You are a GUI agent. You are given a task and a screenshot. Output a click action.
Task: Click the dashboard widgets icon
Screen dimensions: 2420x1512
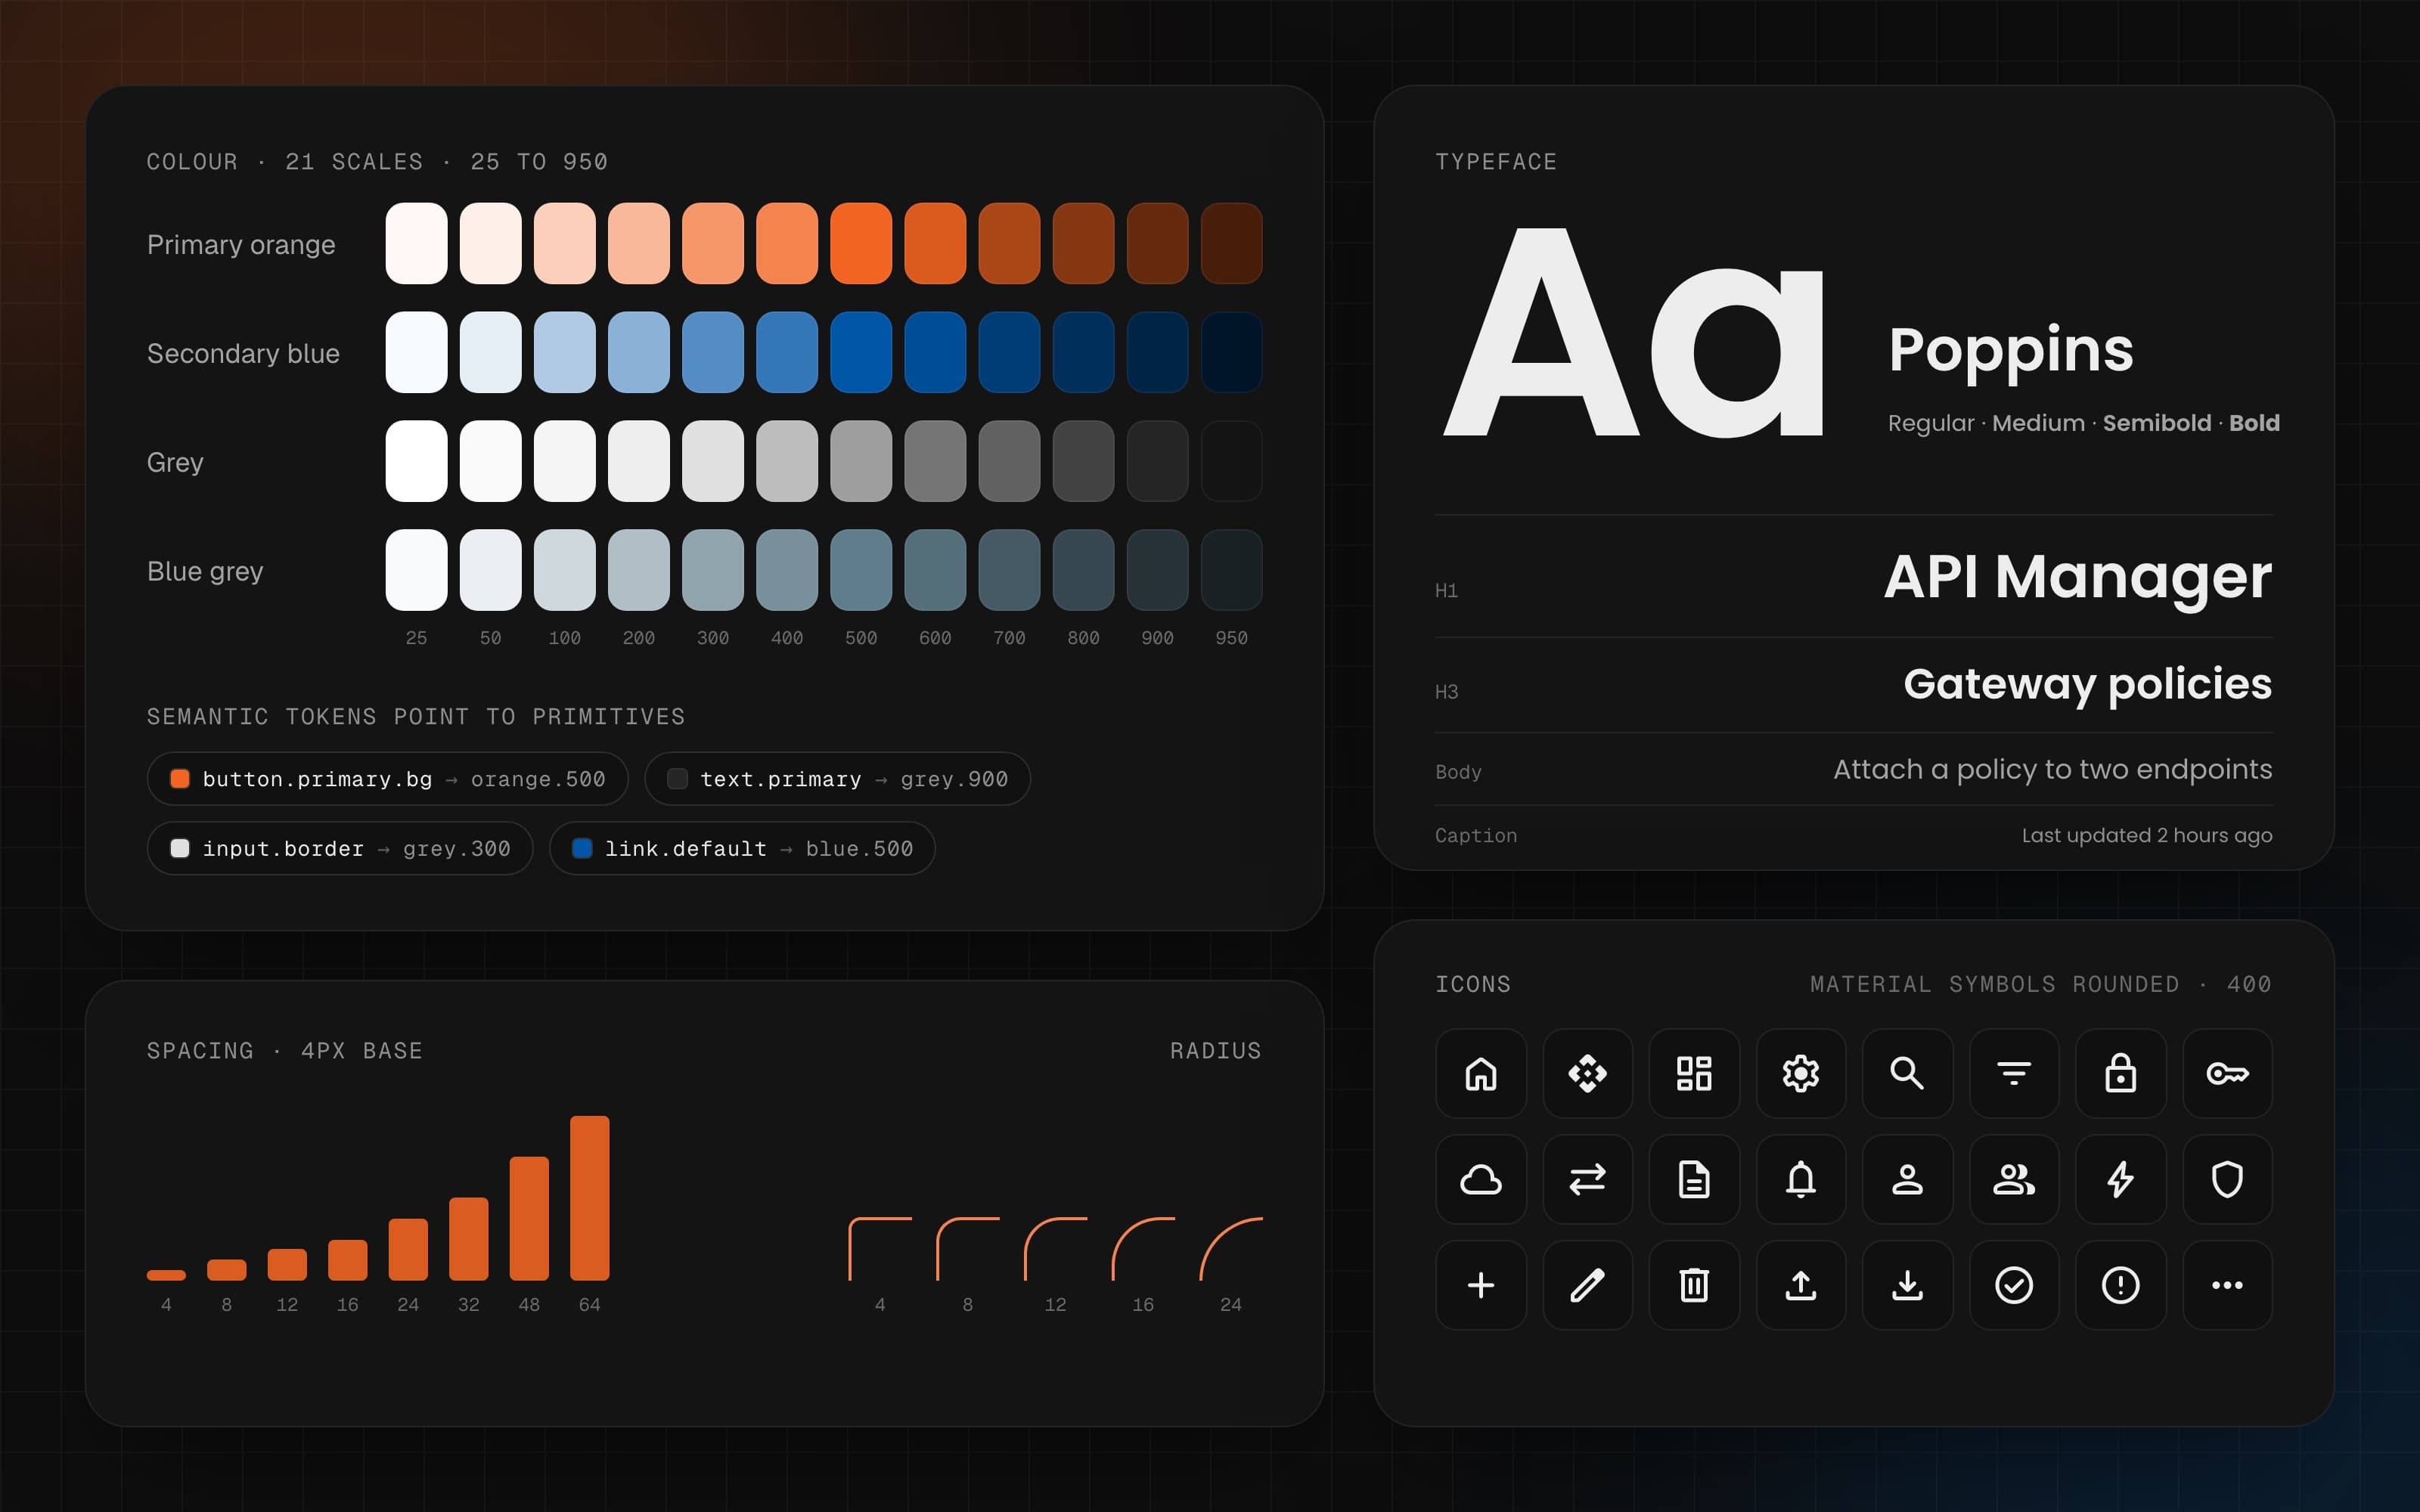1694,1073
